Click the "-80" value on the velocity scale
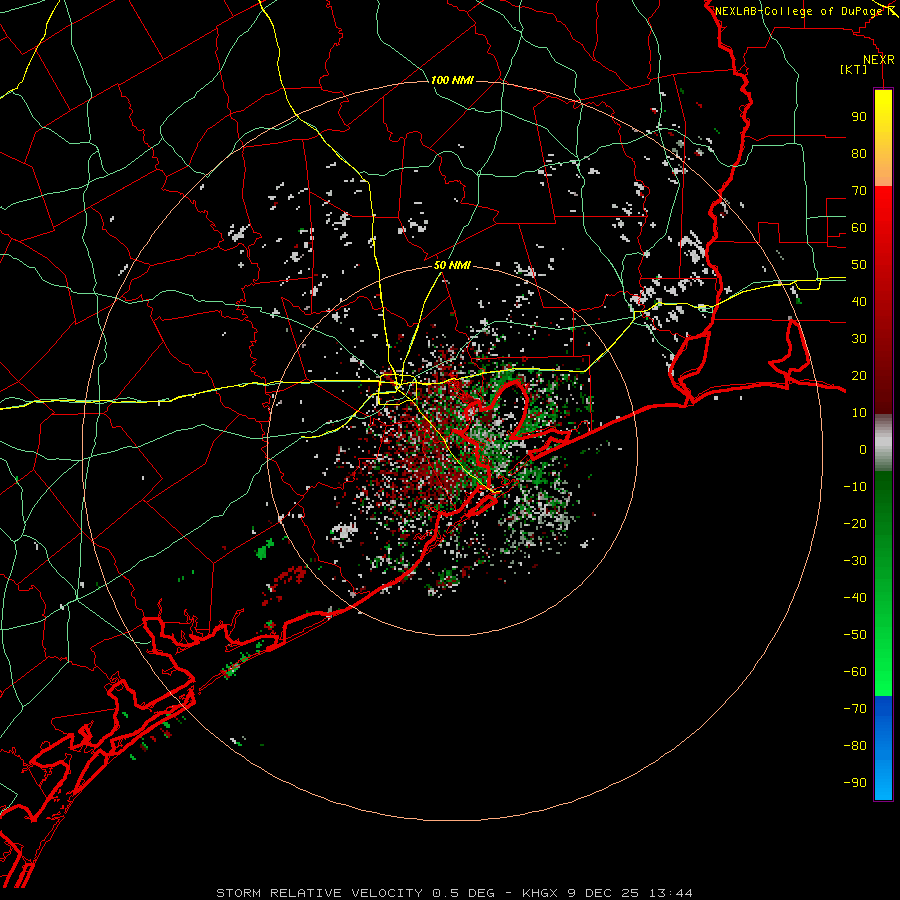 (855, 746)
